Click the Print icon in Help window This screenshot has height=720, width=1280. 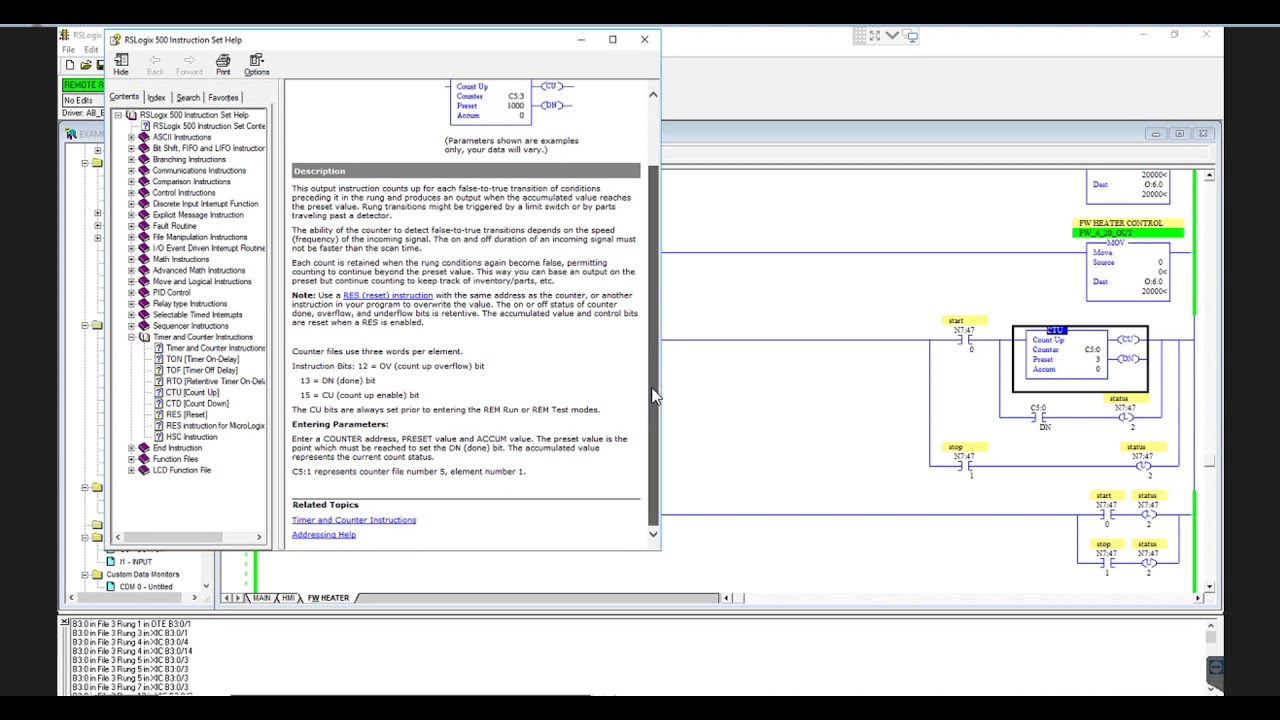(223, 61)
